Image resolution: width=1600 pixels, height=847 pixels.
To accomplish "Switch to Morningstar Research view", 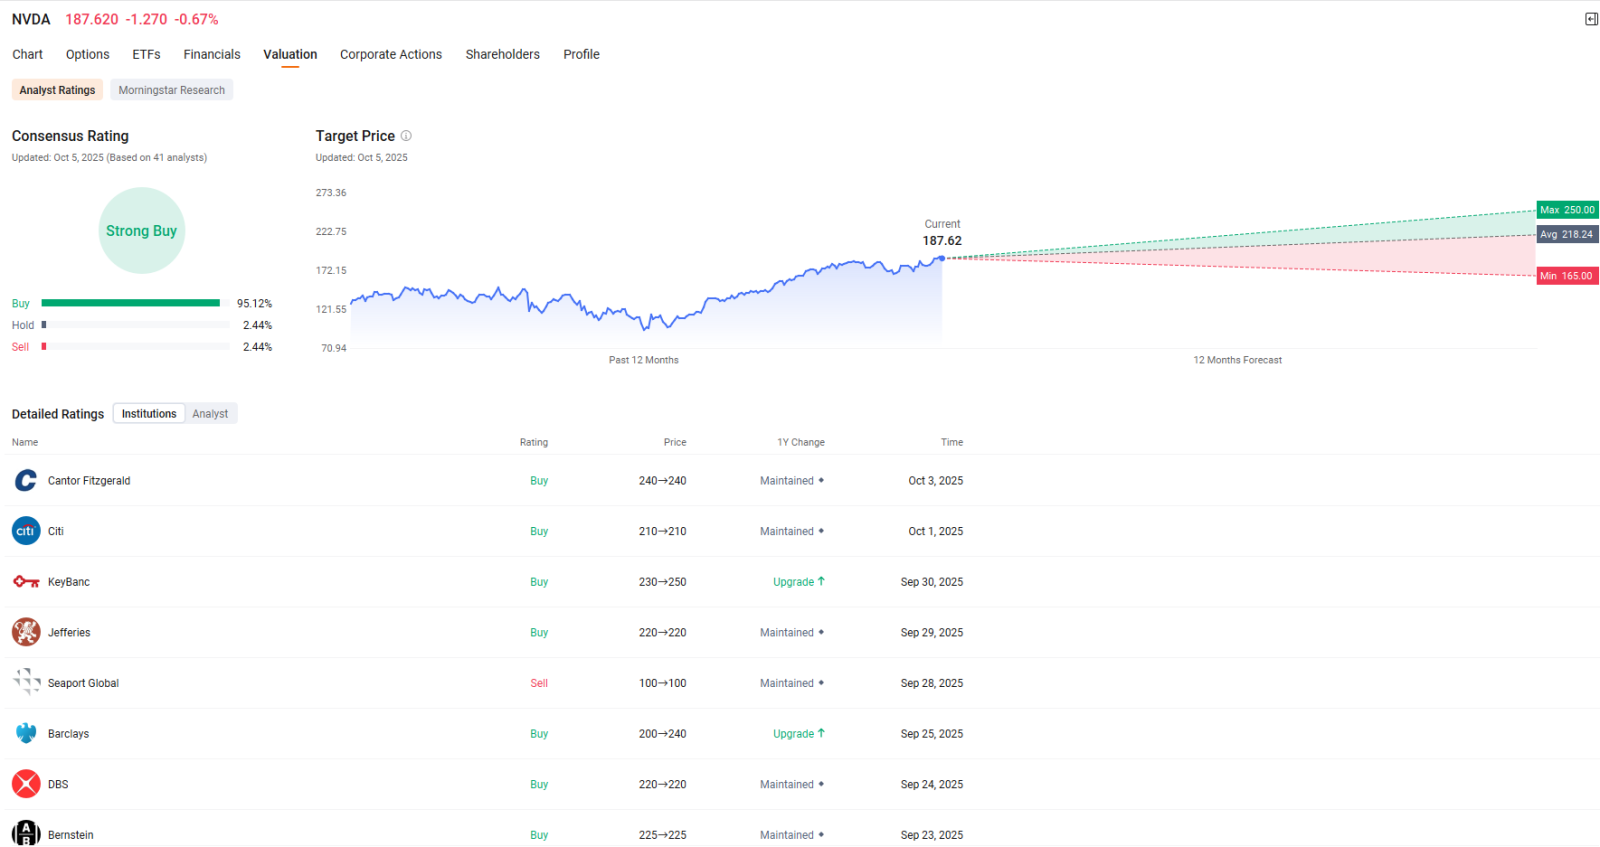I will tap(172, 90).
